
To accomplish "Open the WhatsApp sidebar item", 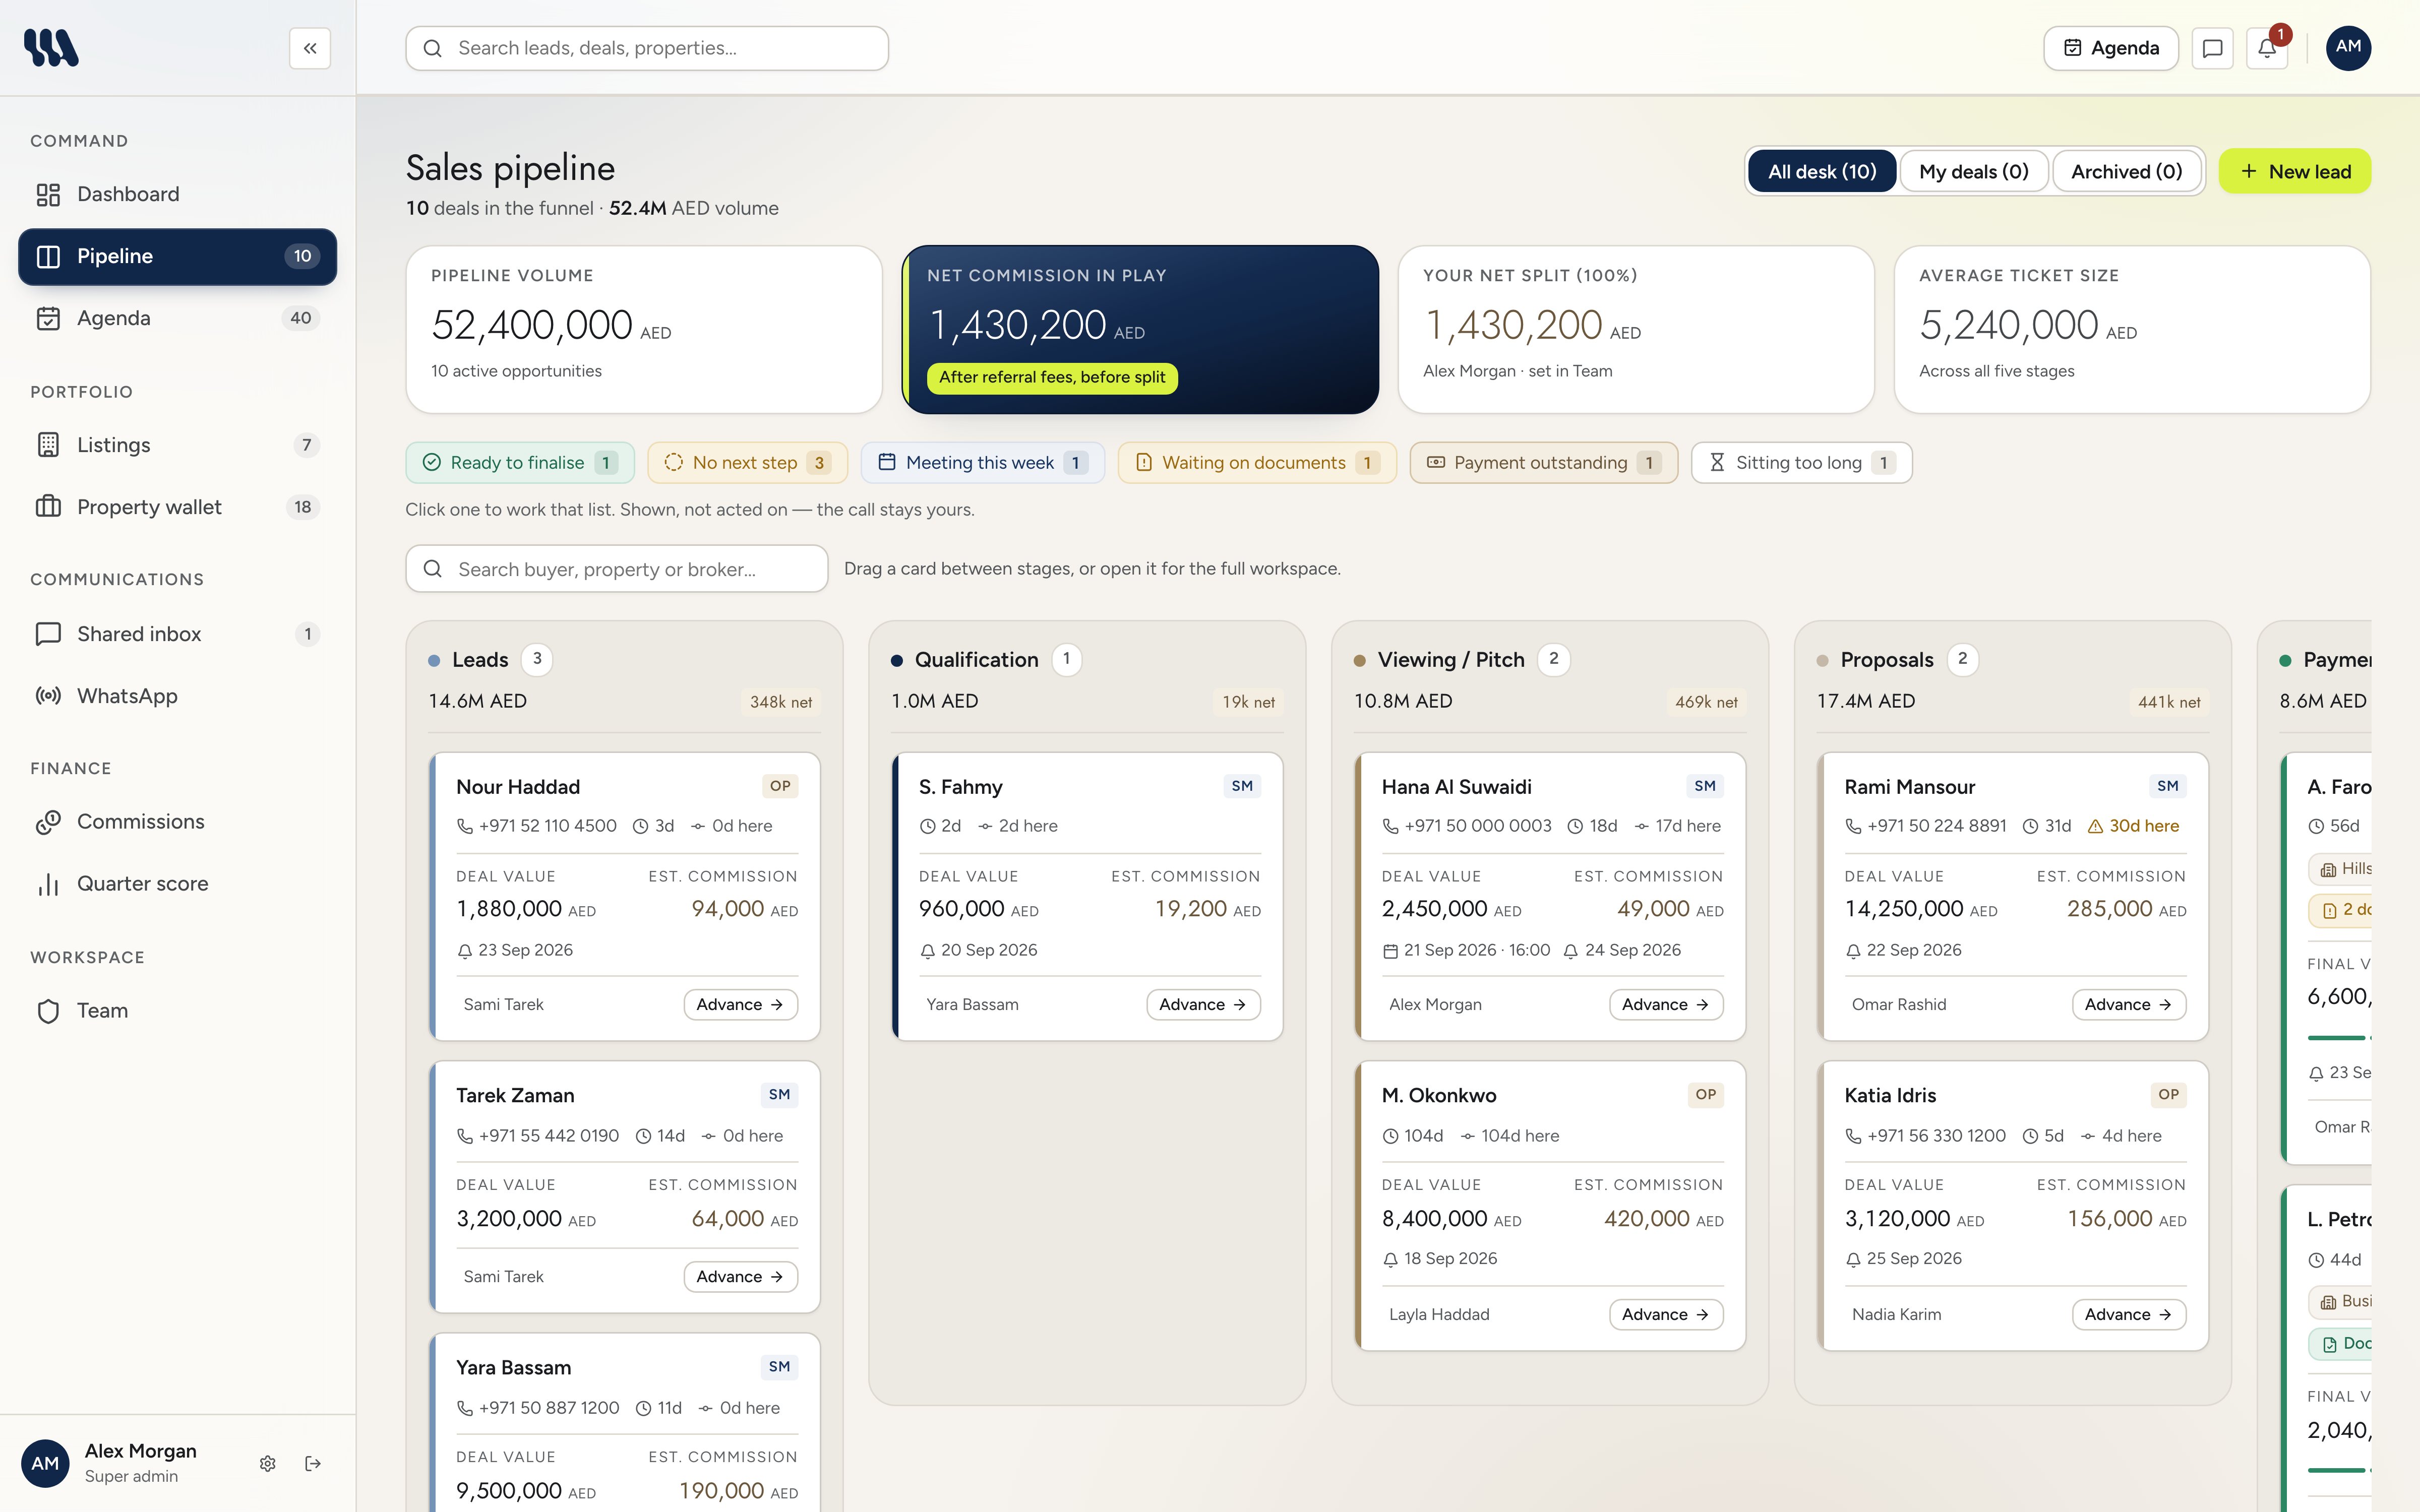I will pyautogui.click(x=178, y=696).
